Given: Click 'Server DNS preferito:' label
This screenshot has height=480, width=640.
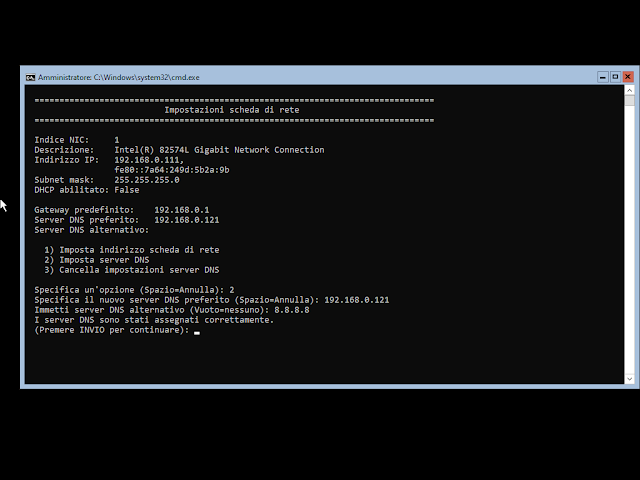Looking at the screenshot, I should point(87,220).
